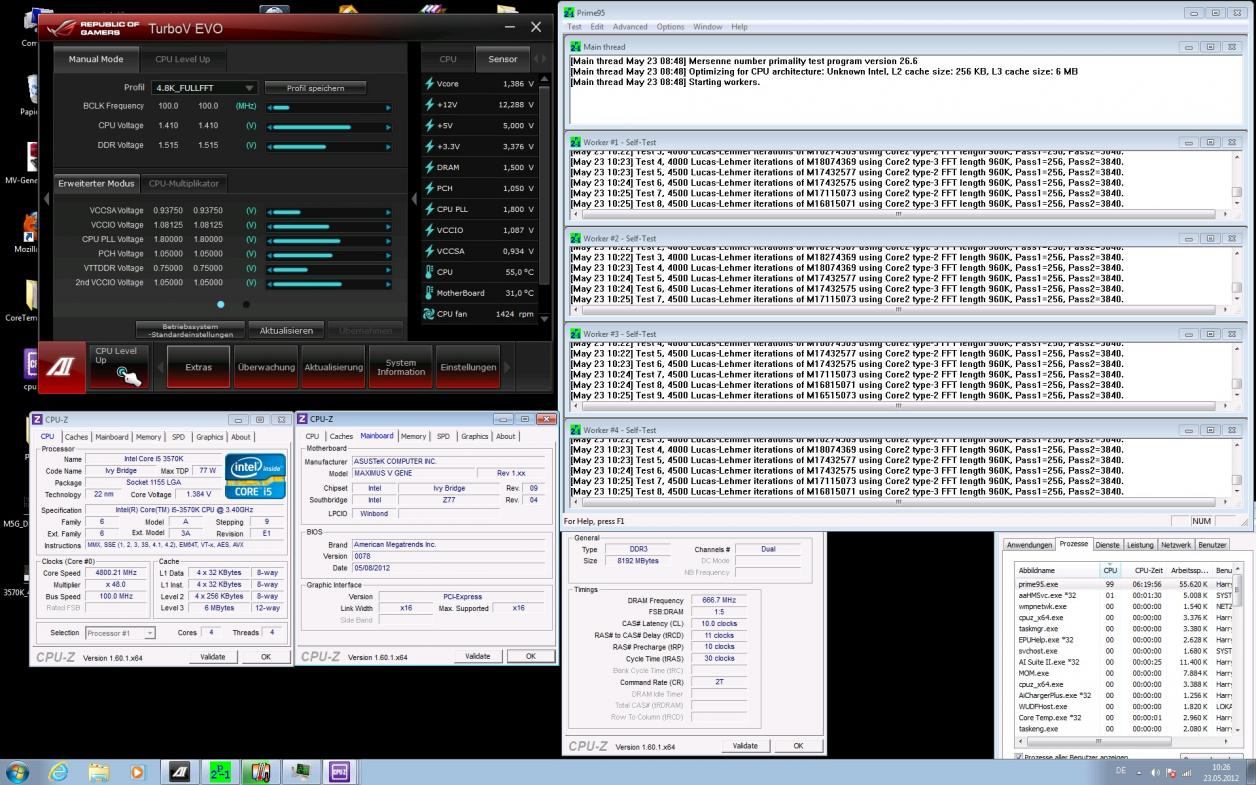Image resolution: width=1256 pixels, height=785 pixels.
Task: Sort by CPU column header in Task Manager
Action: click(1110, 570)
